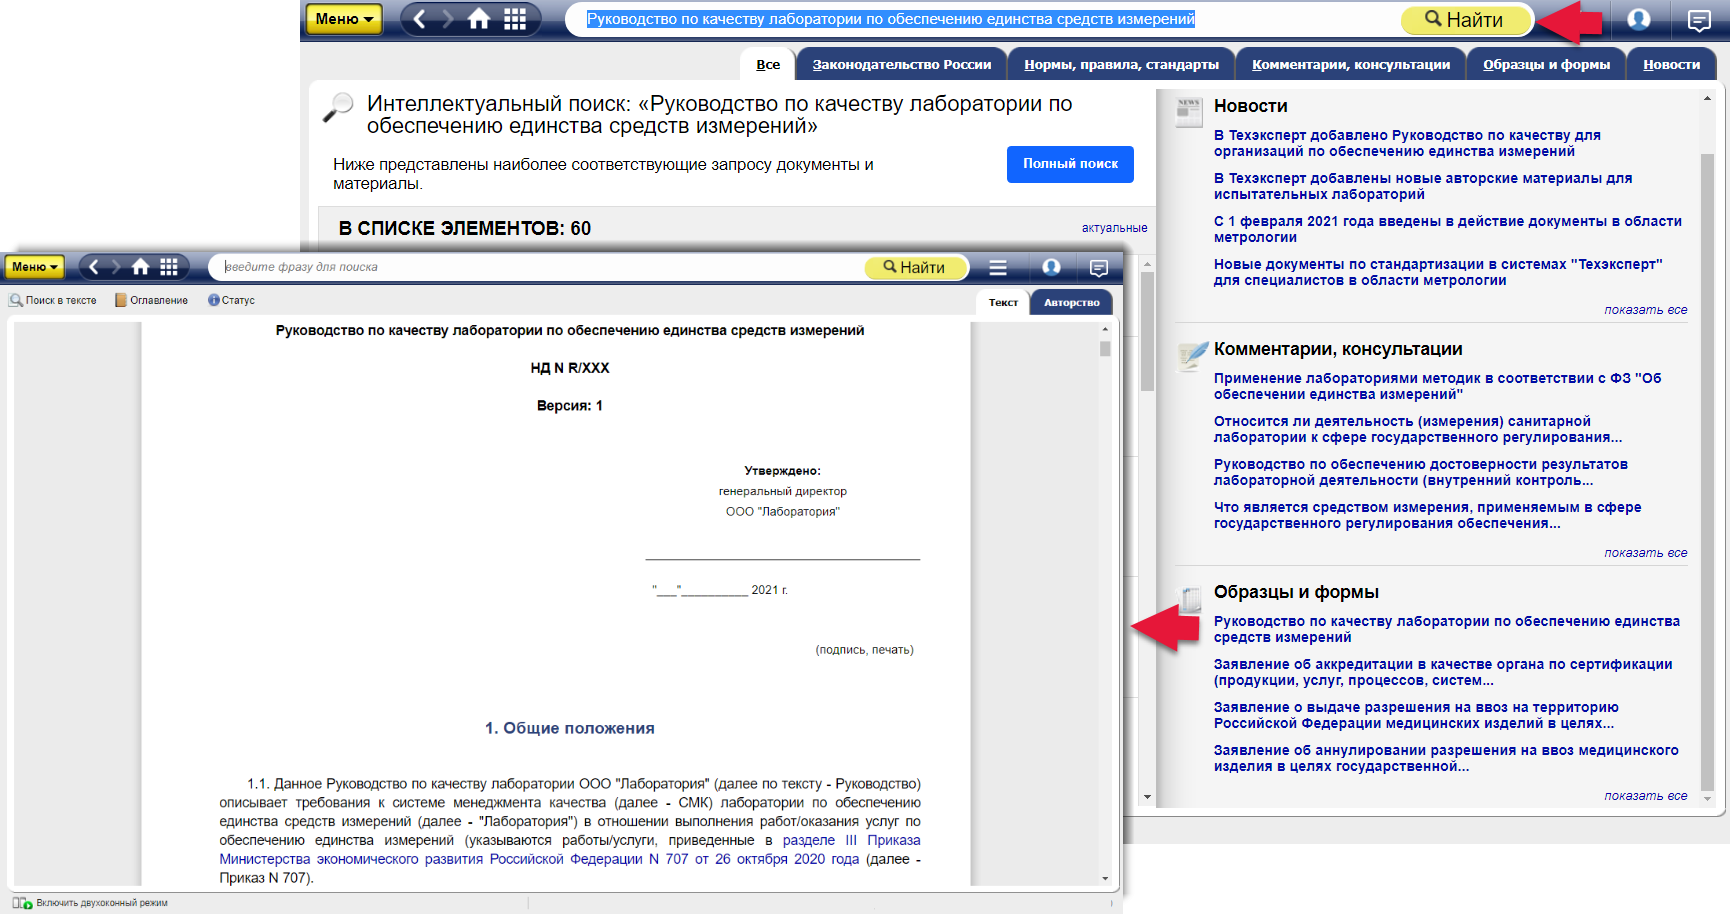Click the актуальные filter link

[1114, 228]
